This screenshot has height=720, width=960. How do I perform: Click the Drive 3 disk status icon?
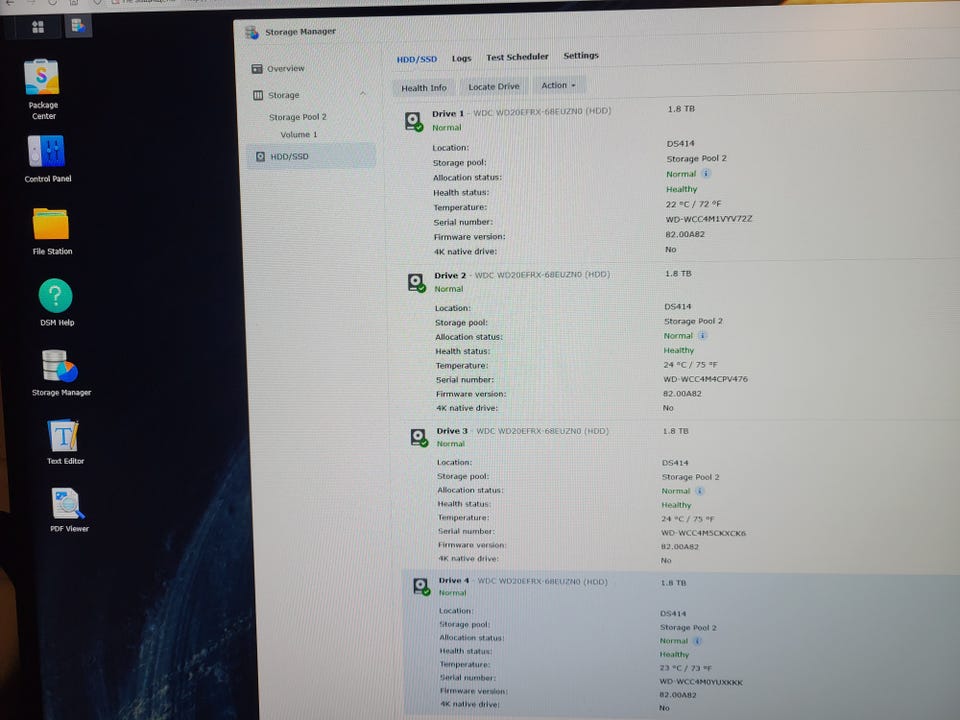(419, 437)
